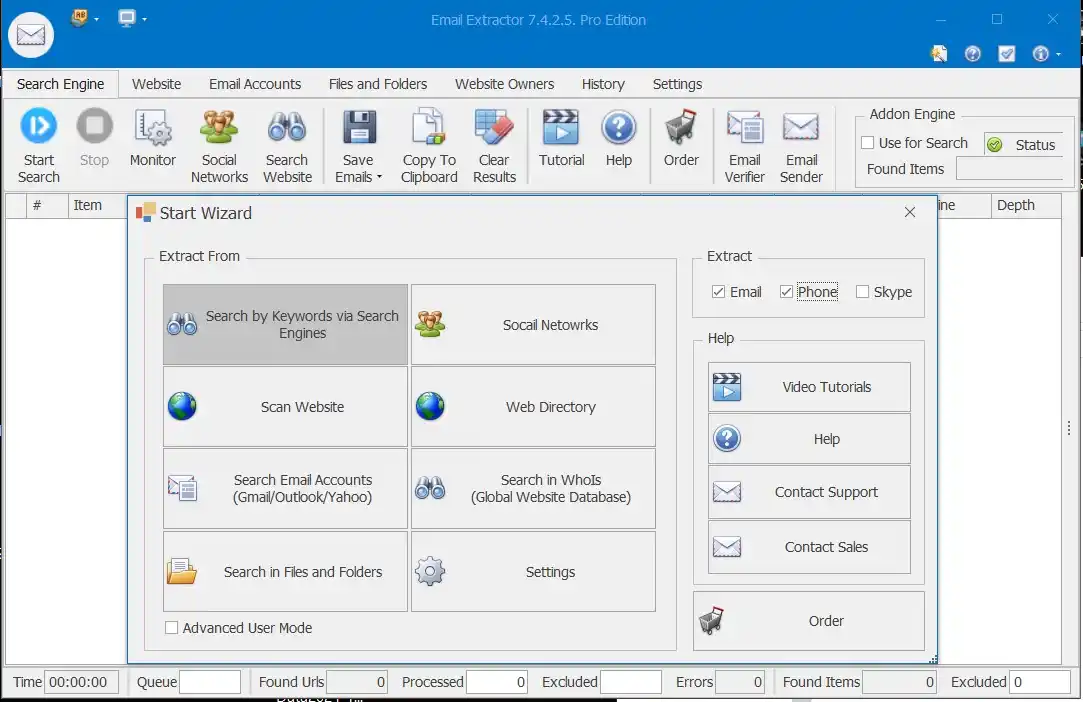1083x702 pixels.
Task: Enable Advanced User Mode checkbox
Action: [171, 627]
